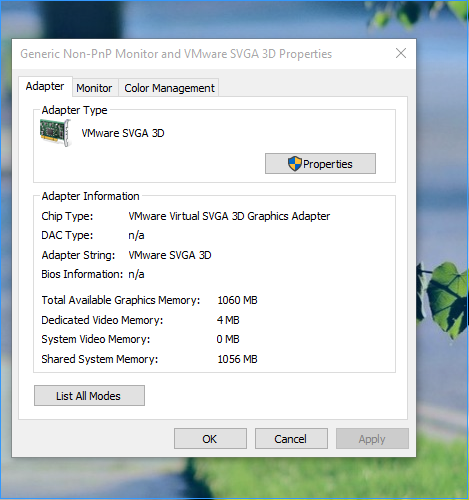
Task: Click 'VMware SVGA 3D' adapter type name
Action: pos(123,133)
